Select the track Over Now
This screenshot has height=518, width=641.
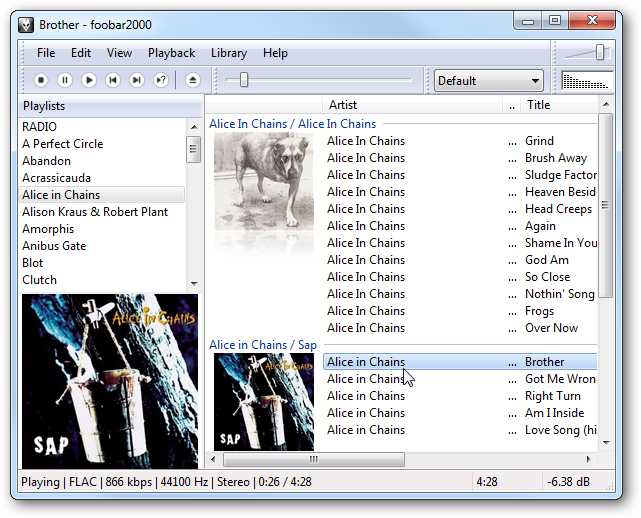460,328
